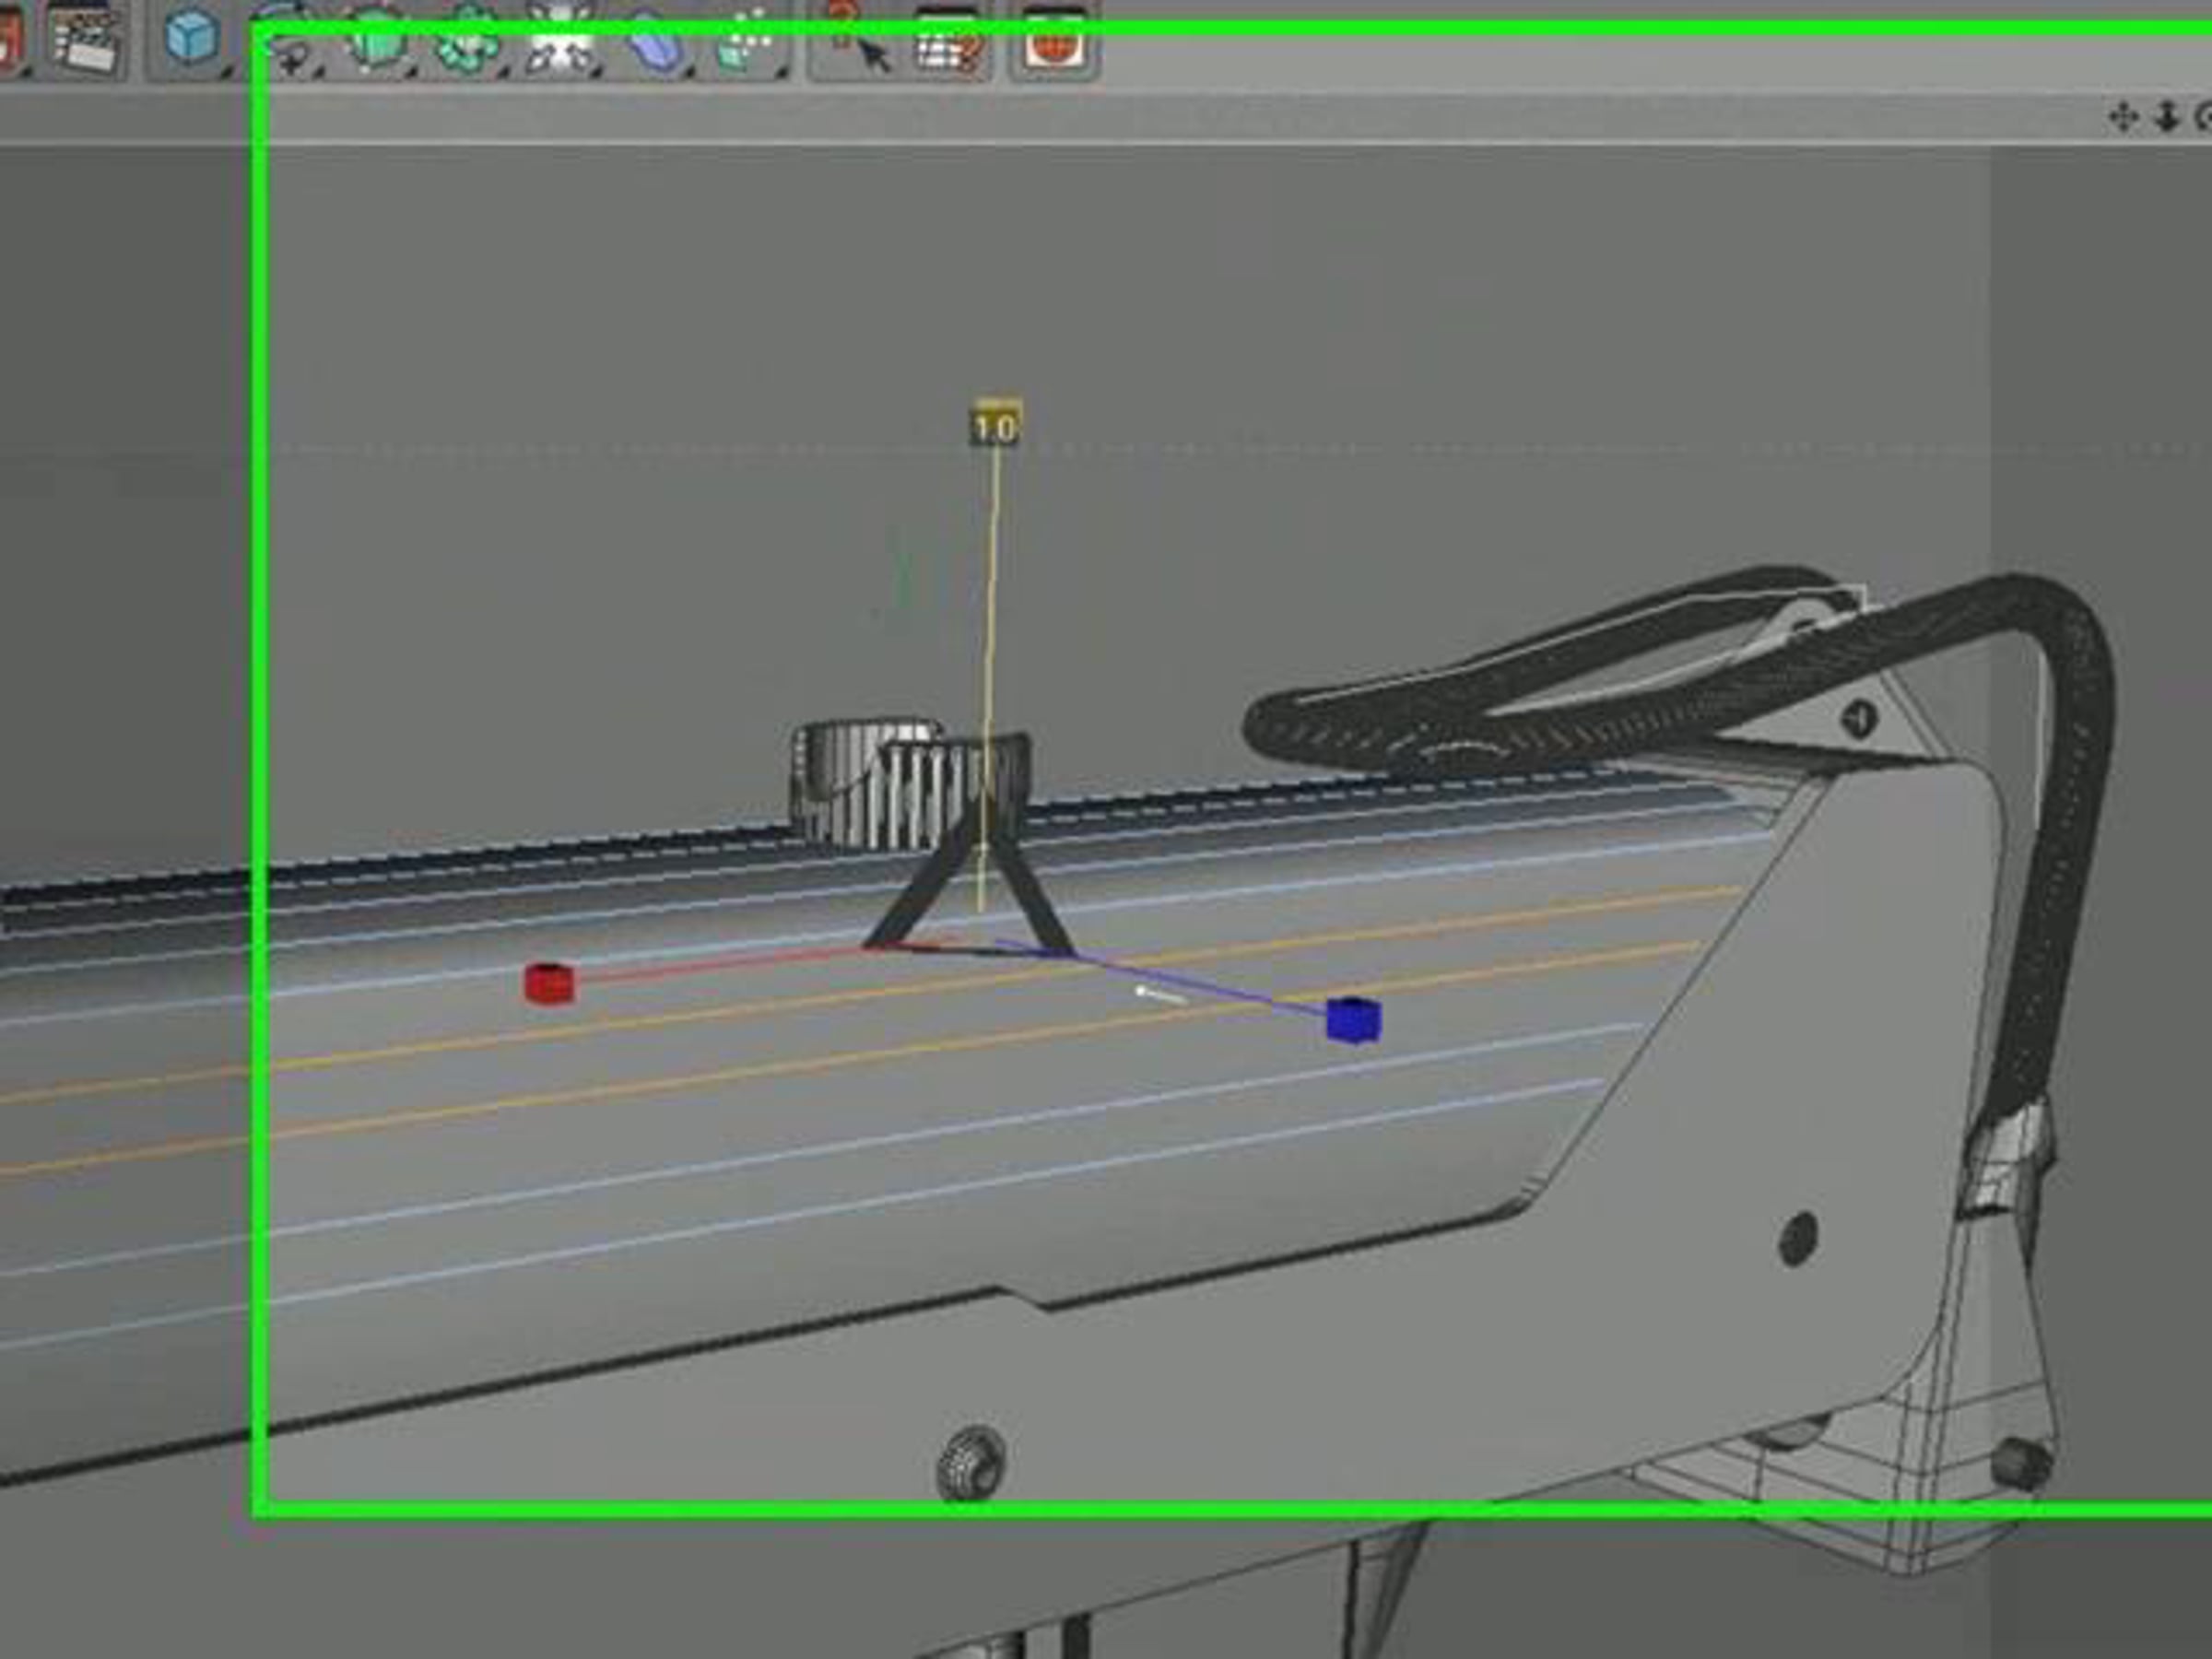Click the viewport pan arrows icon
The width and height of the screenshot is (2212, 1659).
pyautogui.click(x=2121, y=117)
